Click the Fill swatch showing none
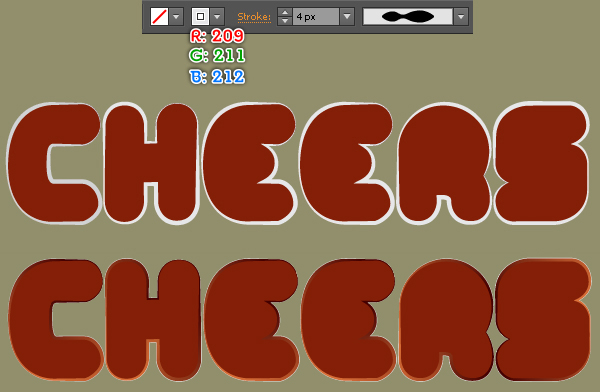The image size is (600, 392). (160, 17)
